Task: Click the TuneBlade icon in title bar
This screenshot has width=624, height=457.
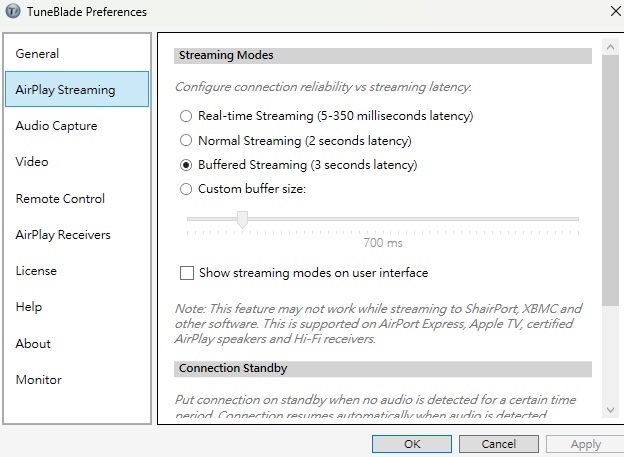Action: click(x=11, y=12)
